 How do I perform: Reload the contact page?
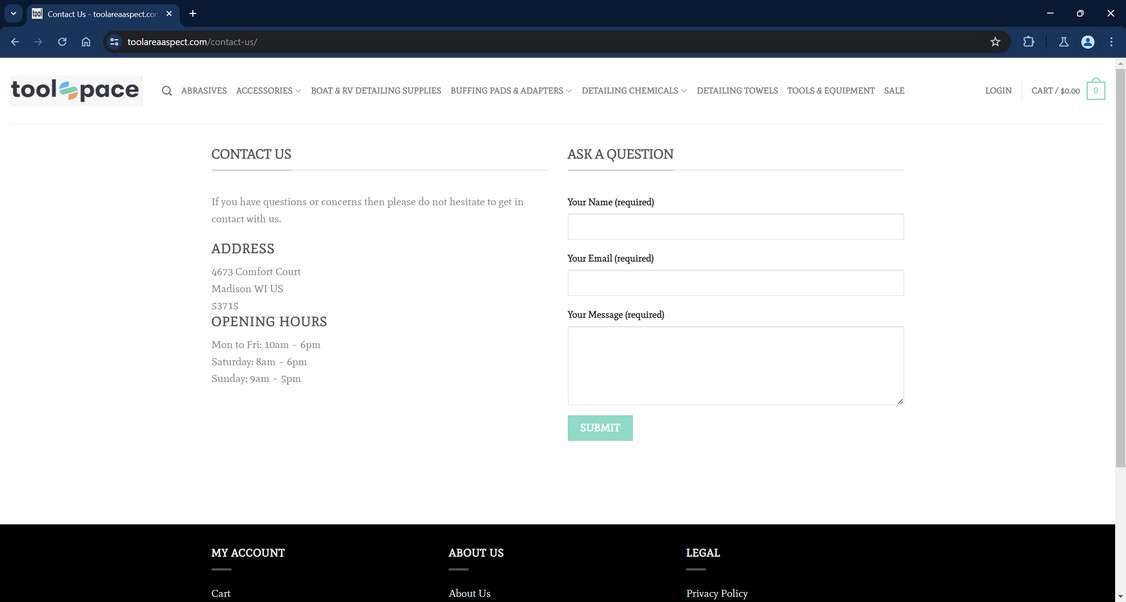coord(59,40)
